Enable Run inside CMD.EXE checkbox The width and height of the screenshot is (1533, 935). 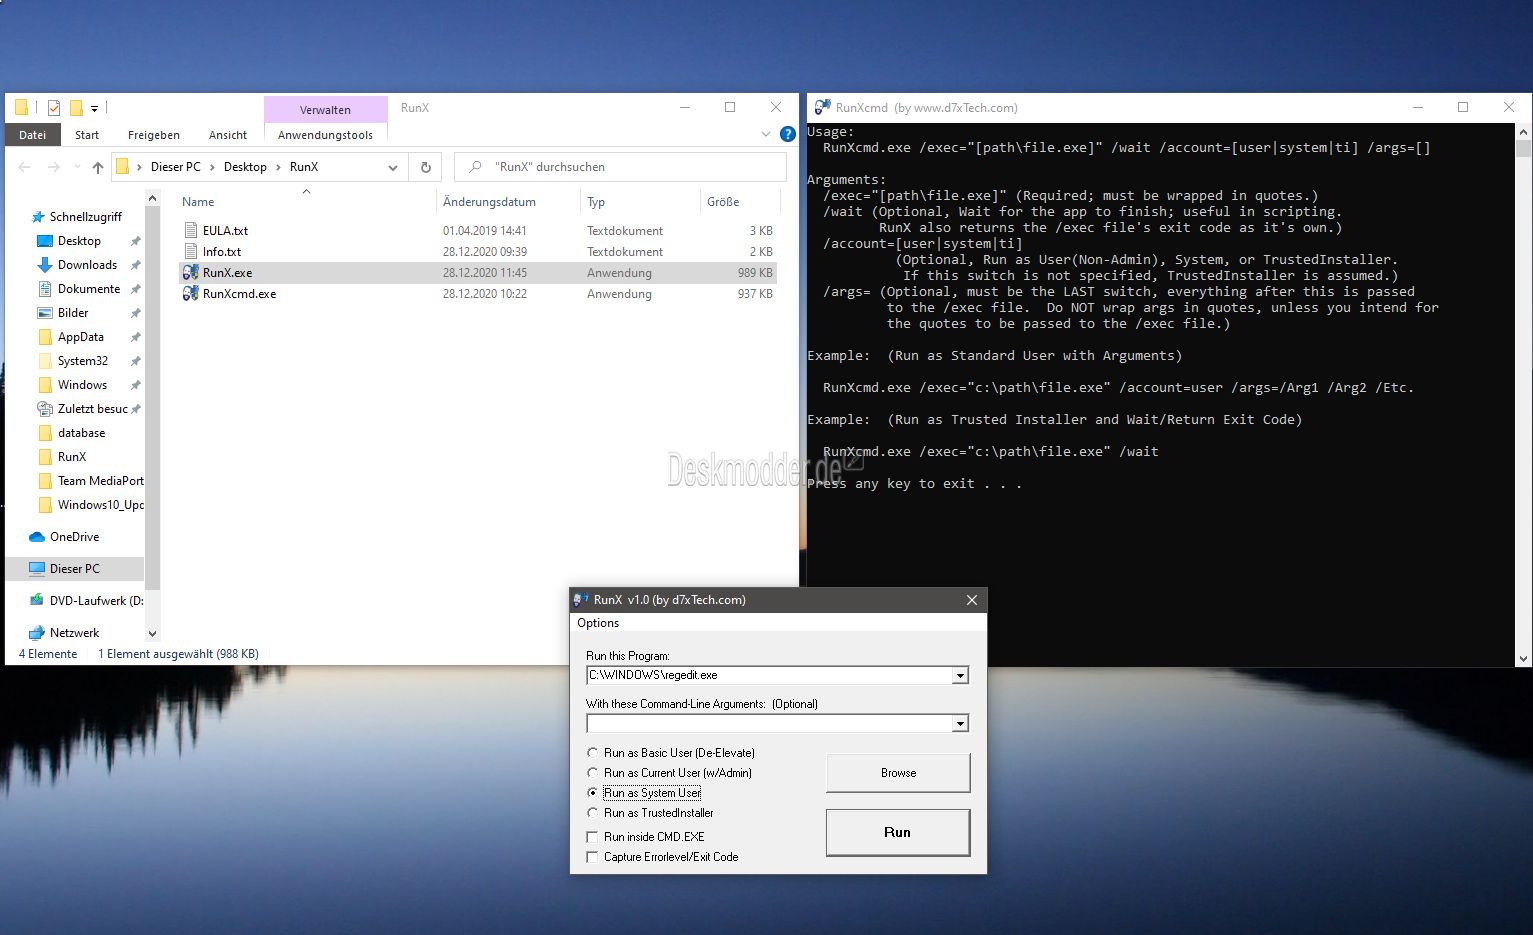click(592, 837)
